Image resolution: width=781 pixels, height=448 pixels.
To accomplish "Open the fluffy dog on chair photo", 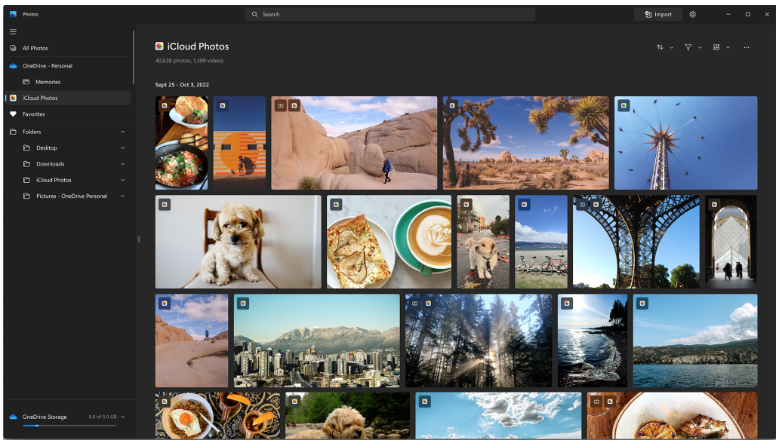I will (238, 242).
